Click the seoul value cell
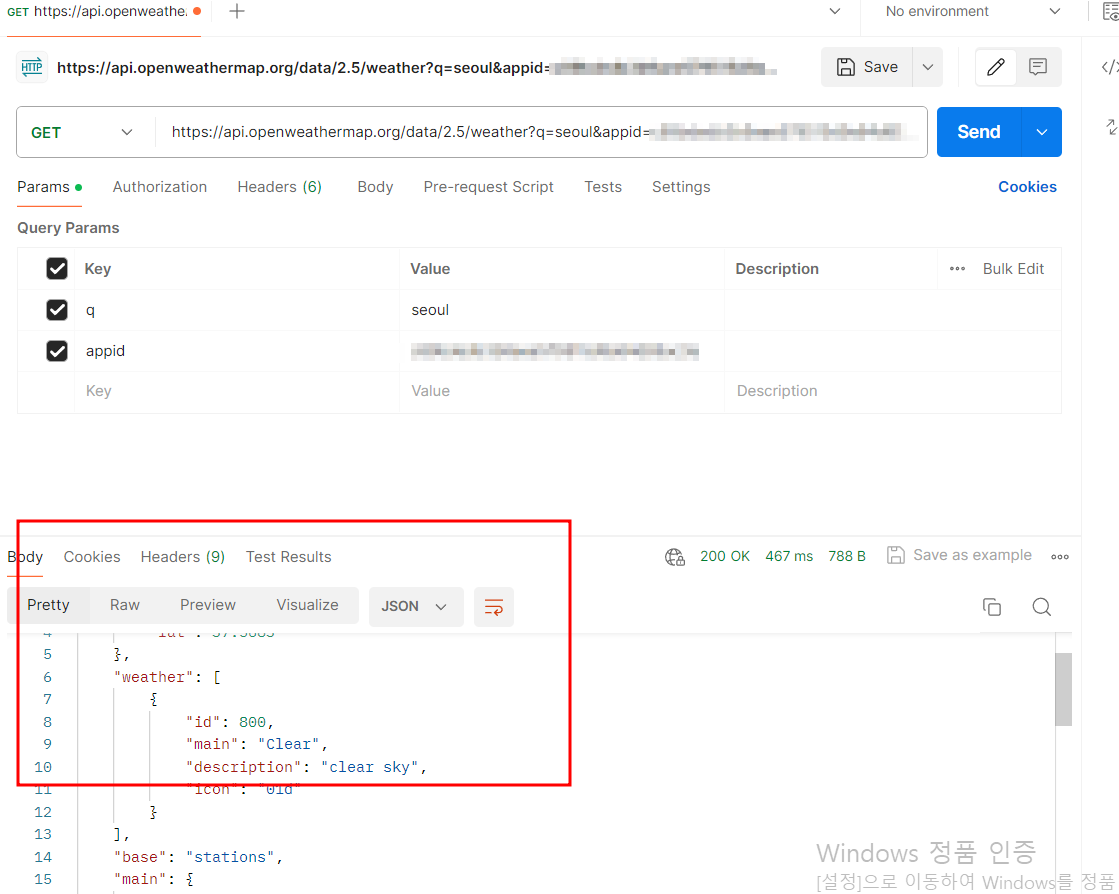The width and height of the screenshot is (1119, 894). (x=561, y=310)
